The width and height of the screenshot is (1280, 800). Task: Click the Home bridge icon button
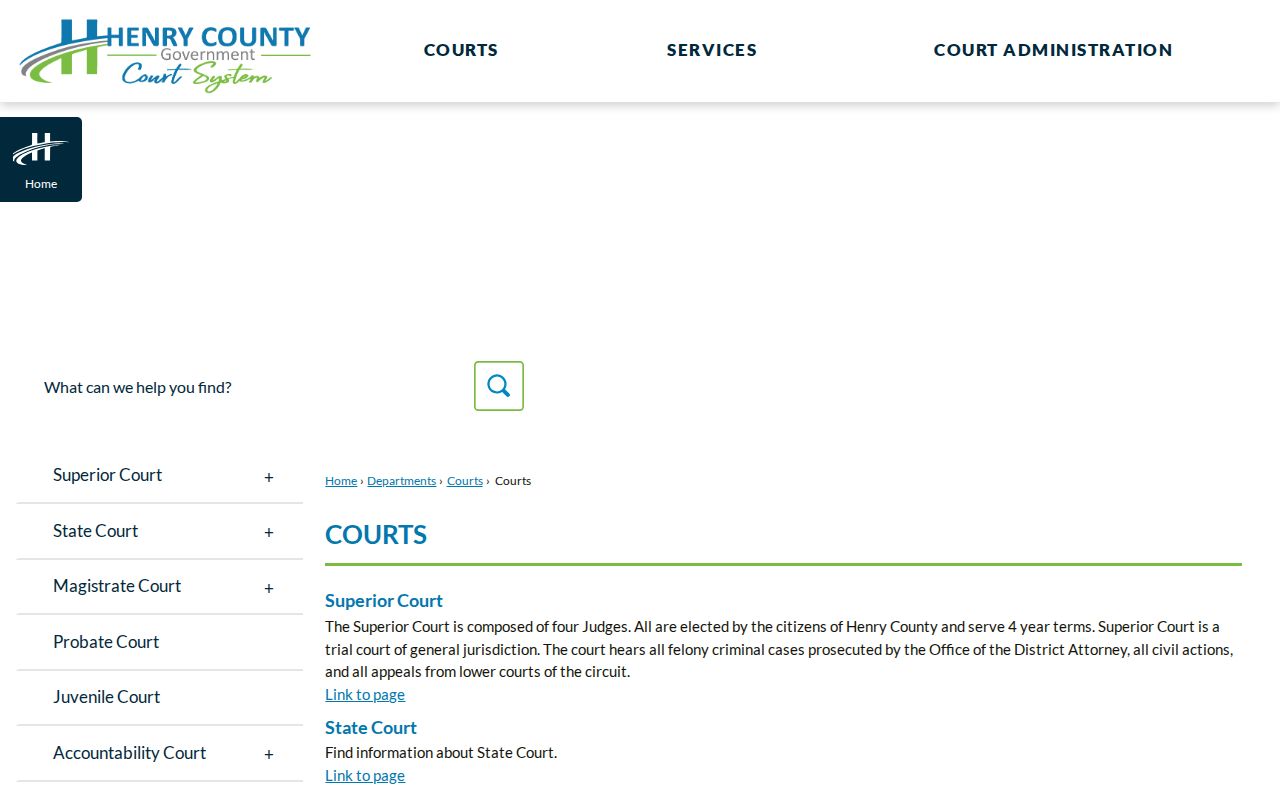(41, 159)
